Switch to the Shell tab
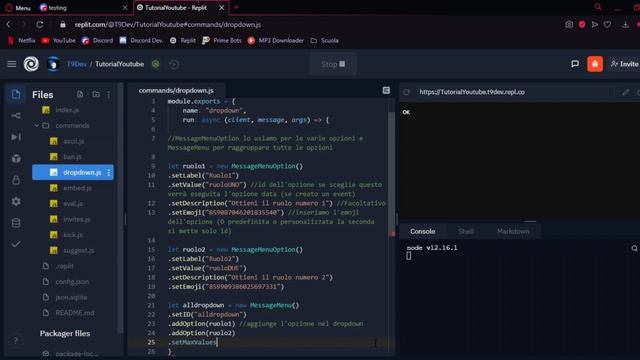Image resolution: width=640 pixels, height=360 pixels. pos(466,231)
